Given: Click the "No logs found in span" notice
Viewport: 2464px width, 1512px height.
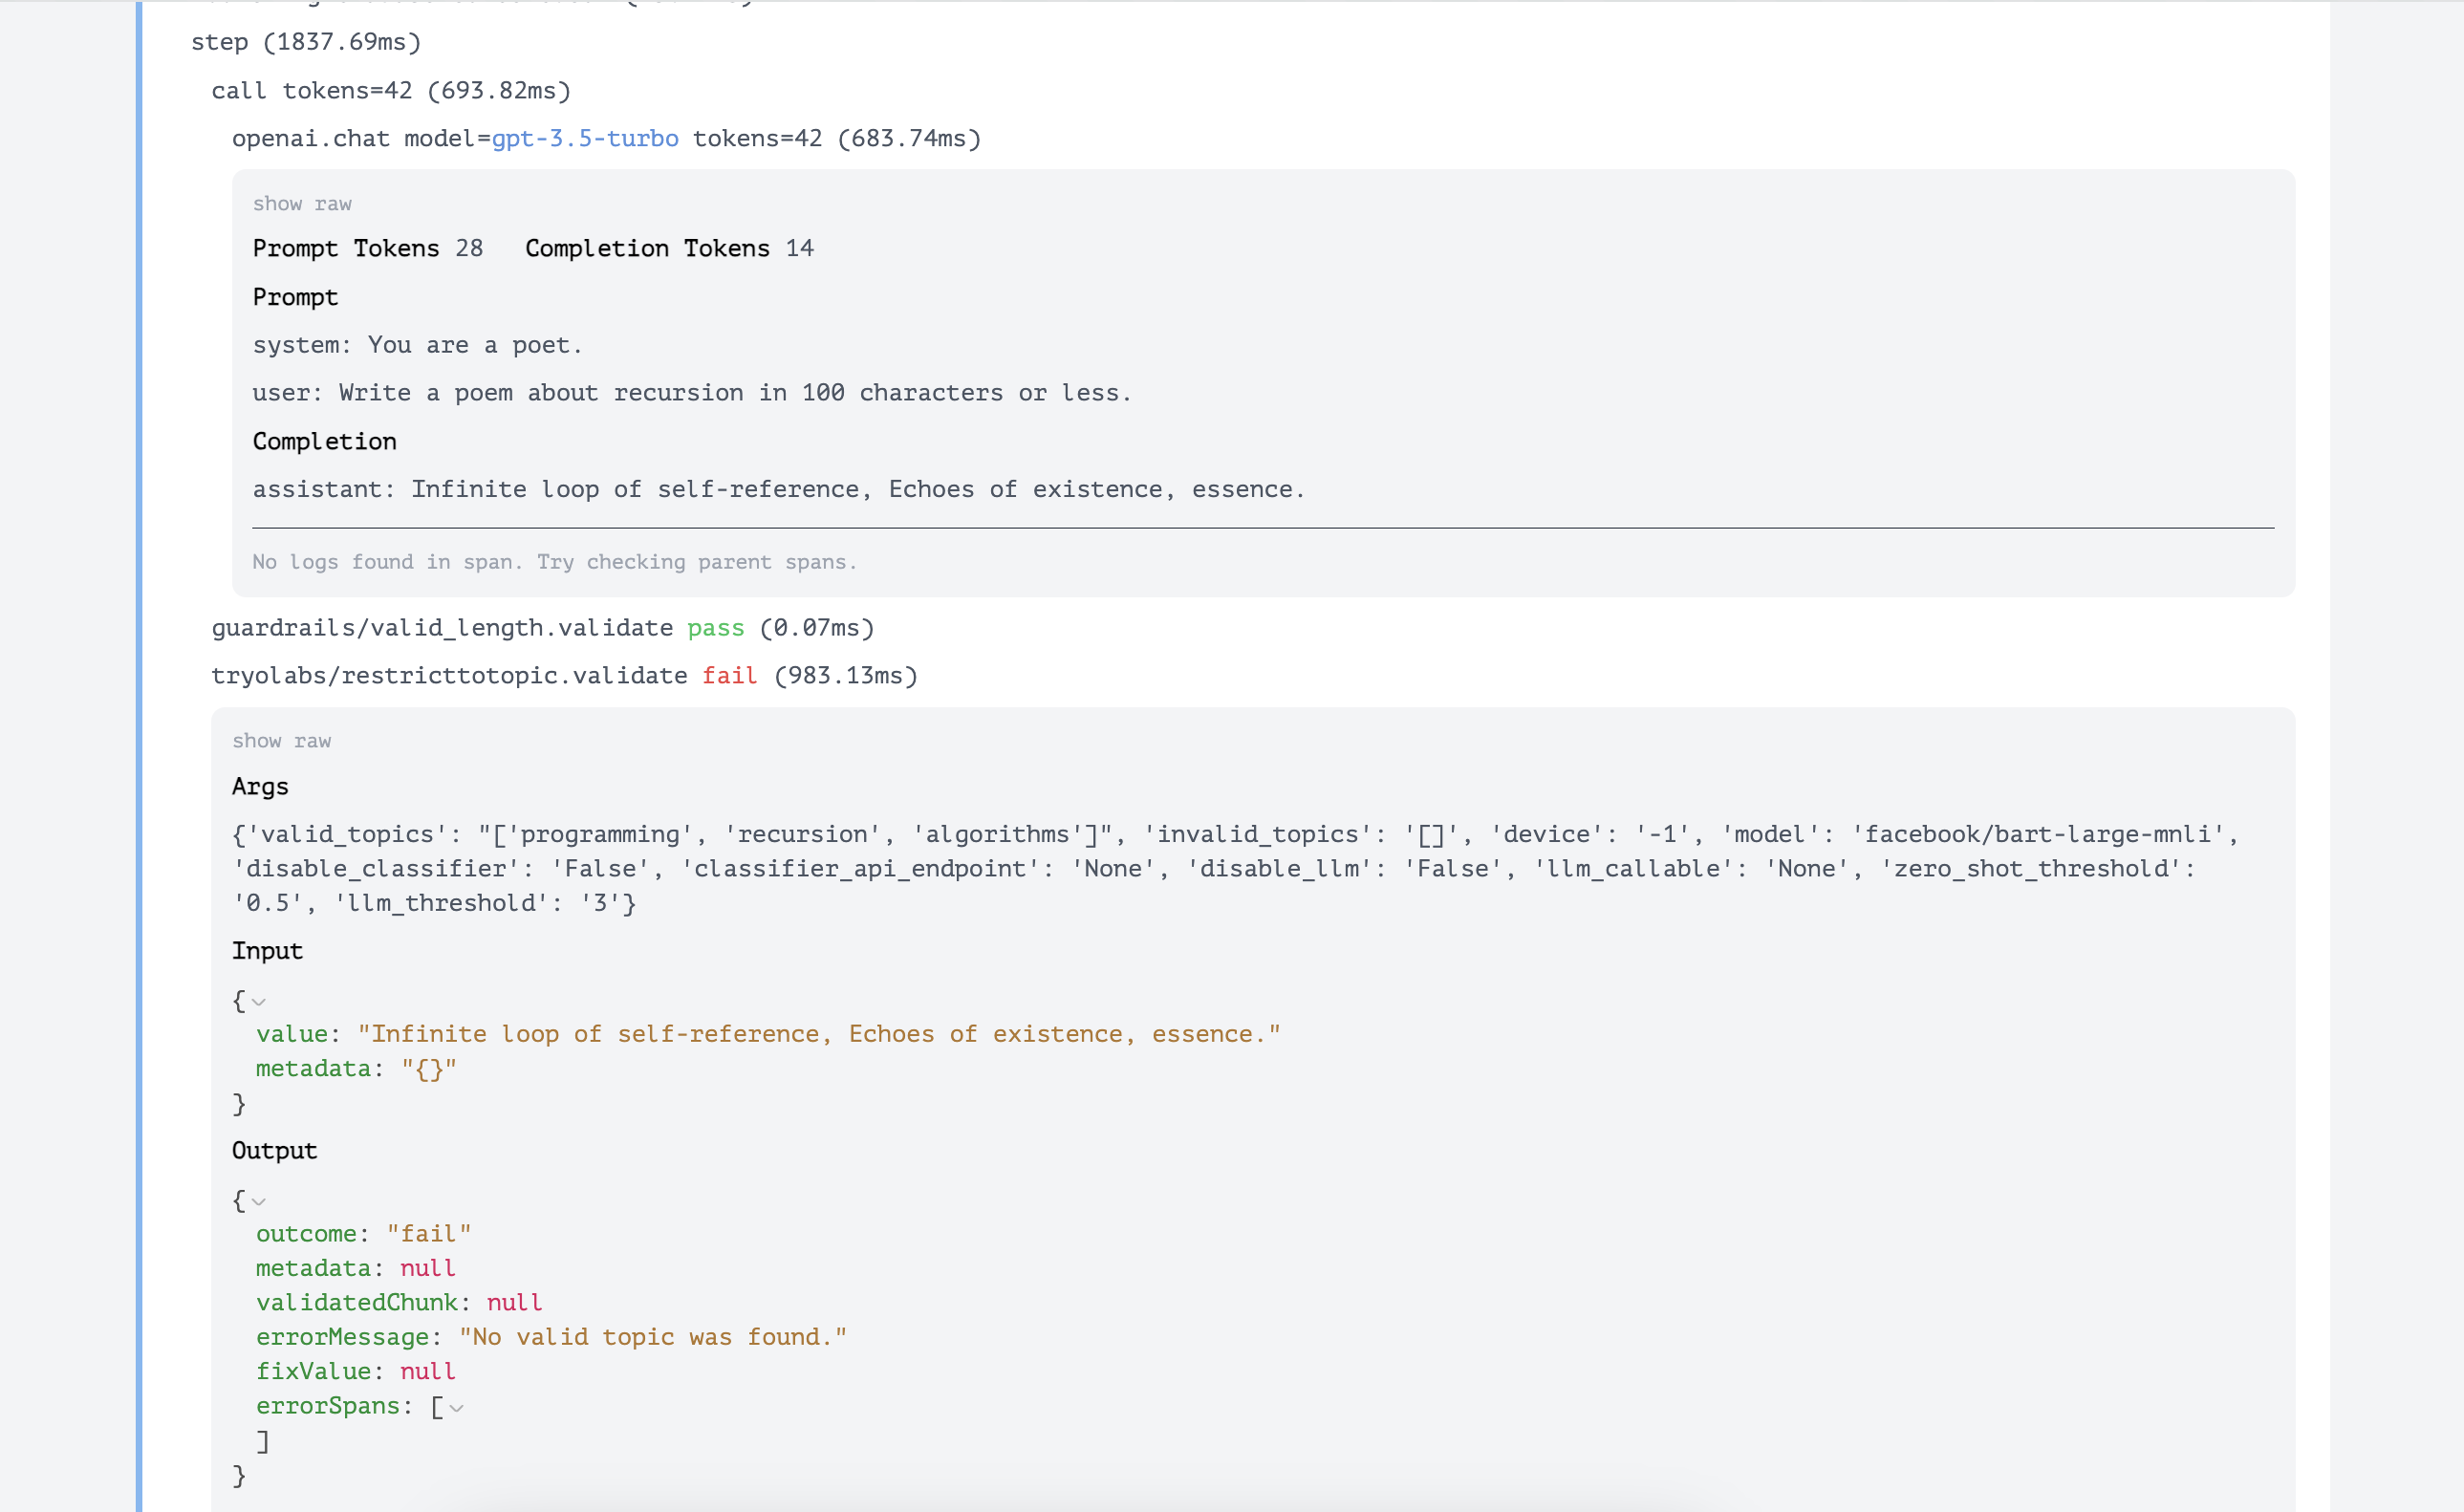Looking at the screenshot, I should point(554,562).
